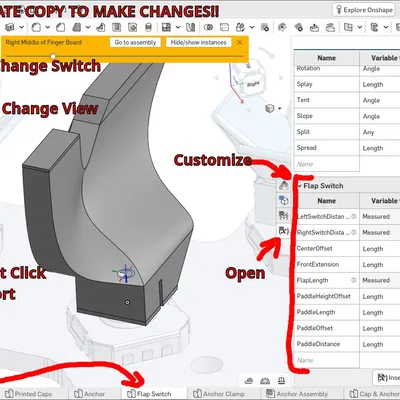Open the Transform tool dropdown arrow
Viewport: 400px width, 400px height.
[252, 27]
